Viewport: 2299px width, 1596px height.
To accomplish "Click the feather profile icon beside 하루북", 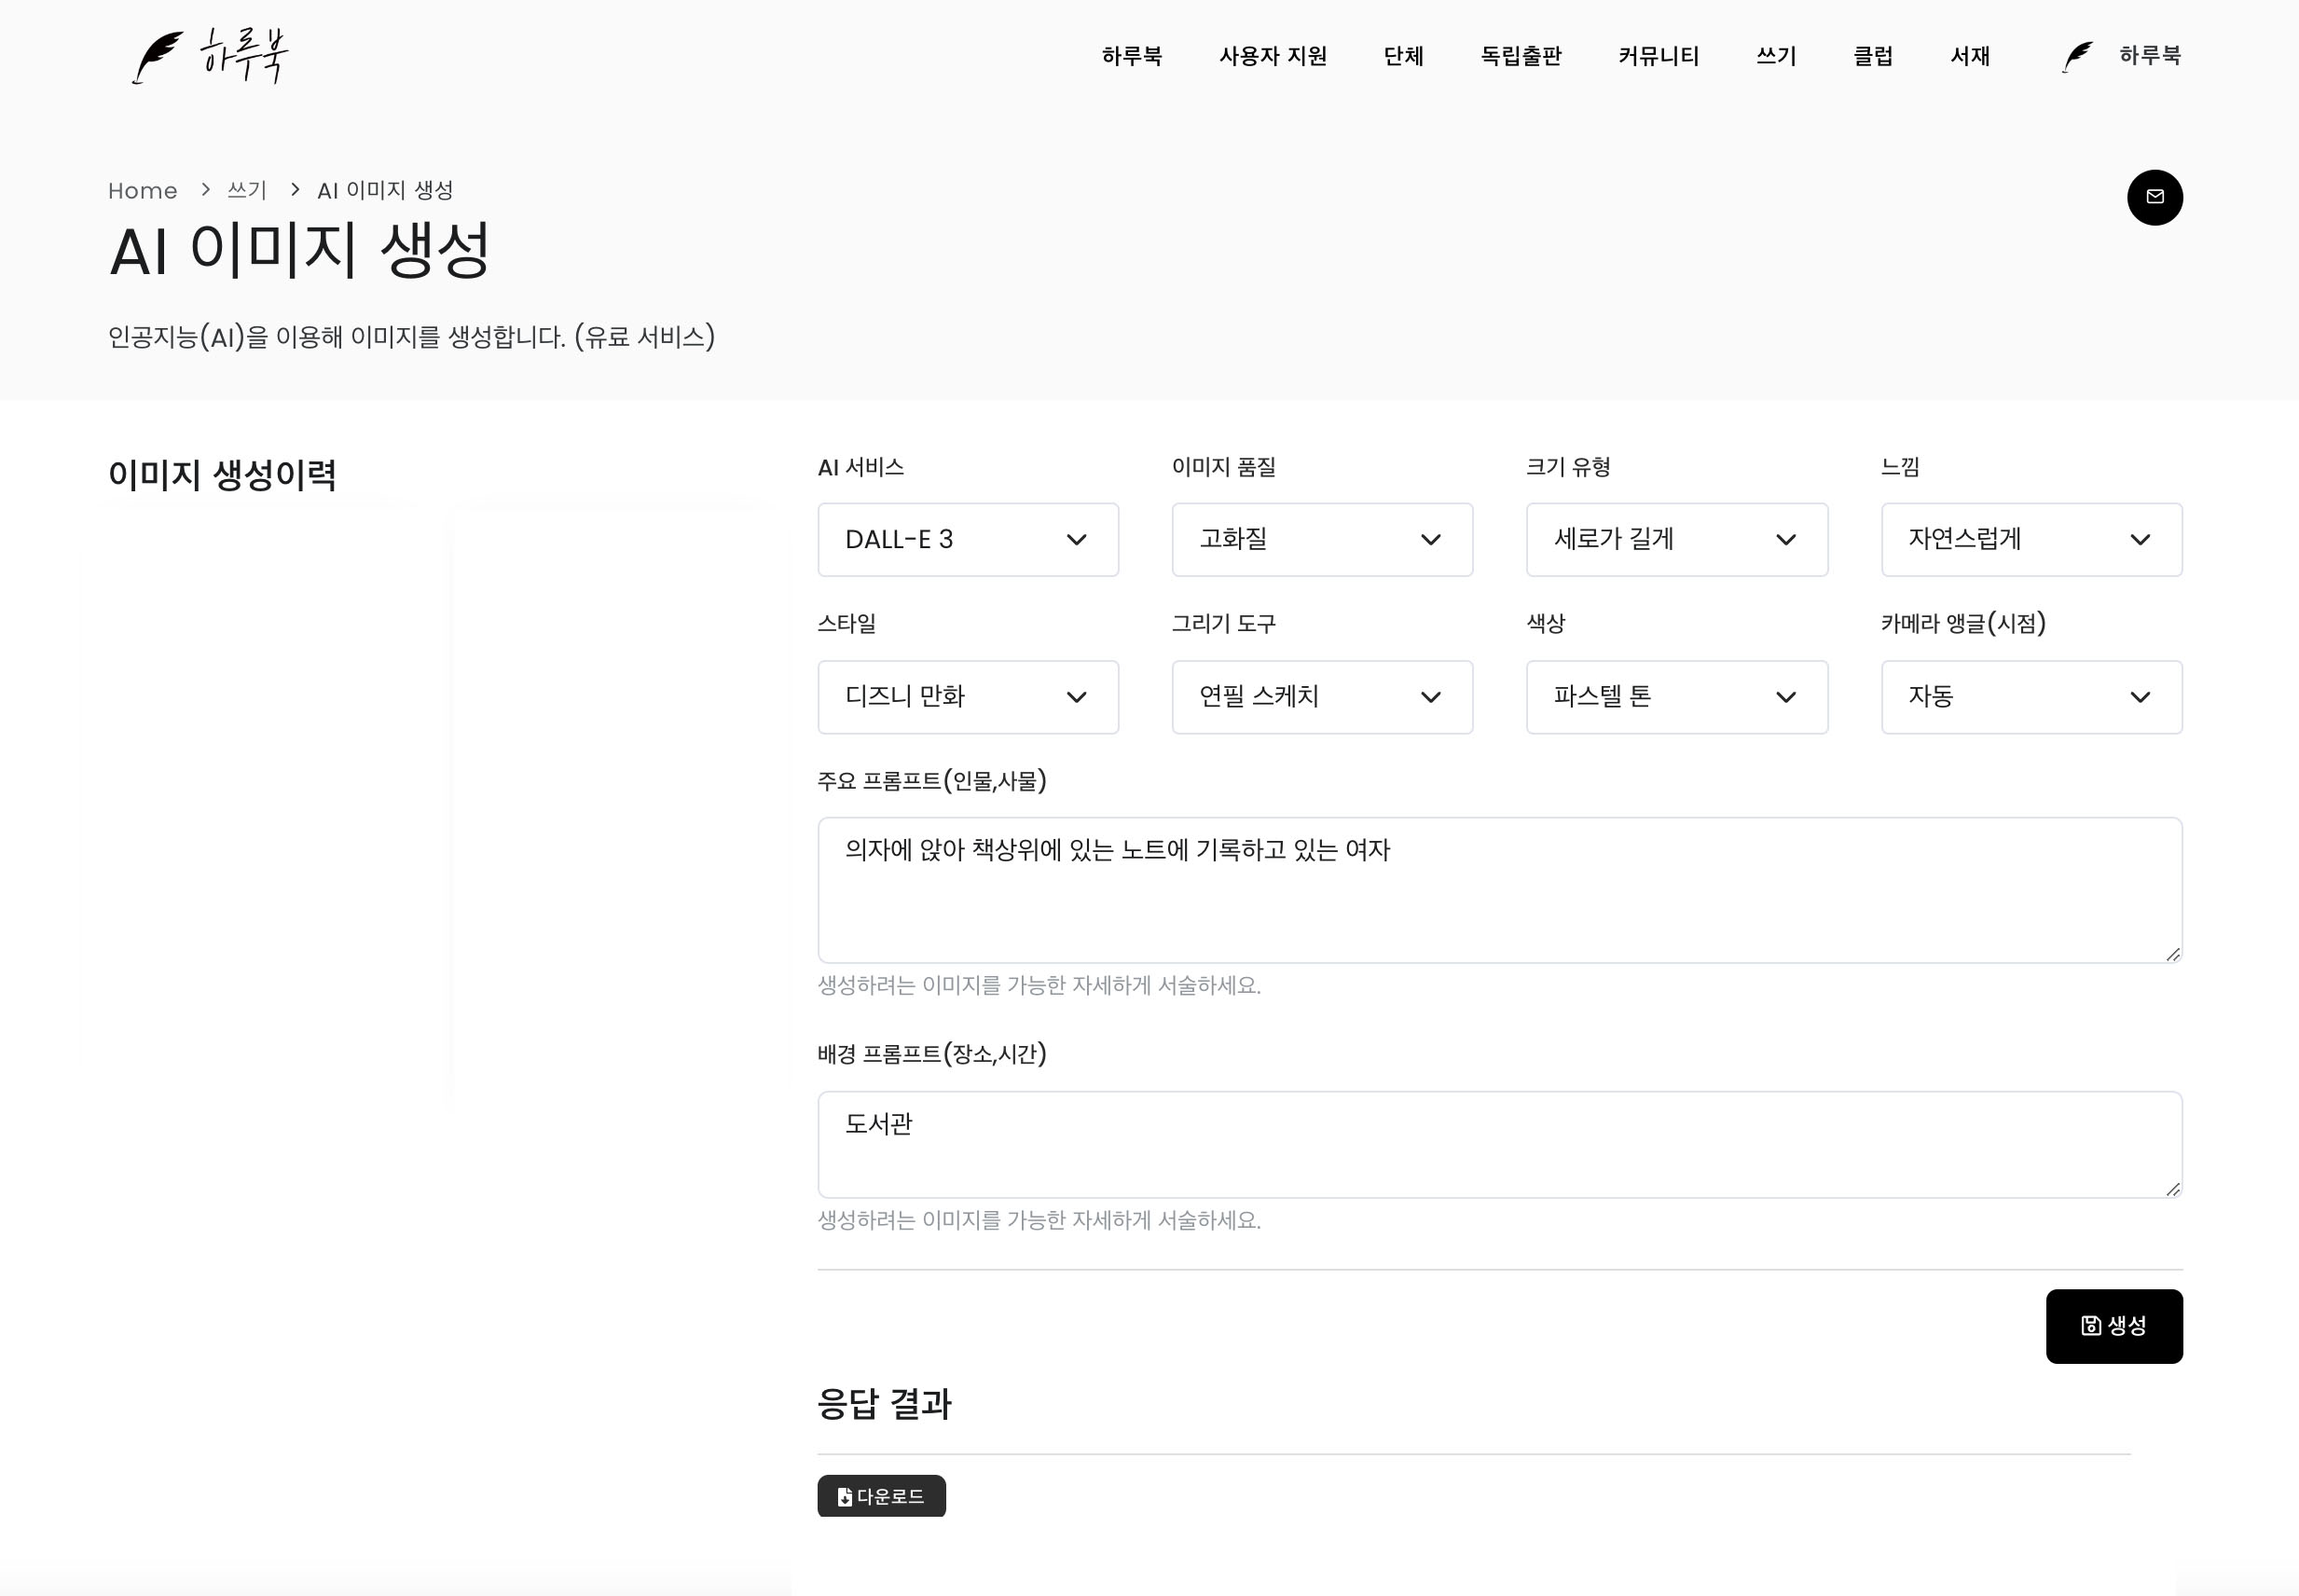I will 2078,56.
